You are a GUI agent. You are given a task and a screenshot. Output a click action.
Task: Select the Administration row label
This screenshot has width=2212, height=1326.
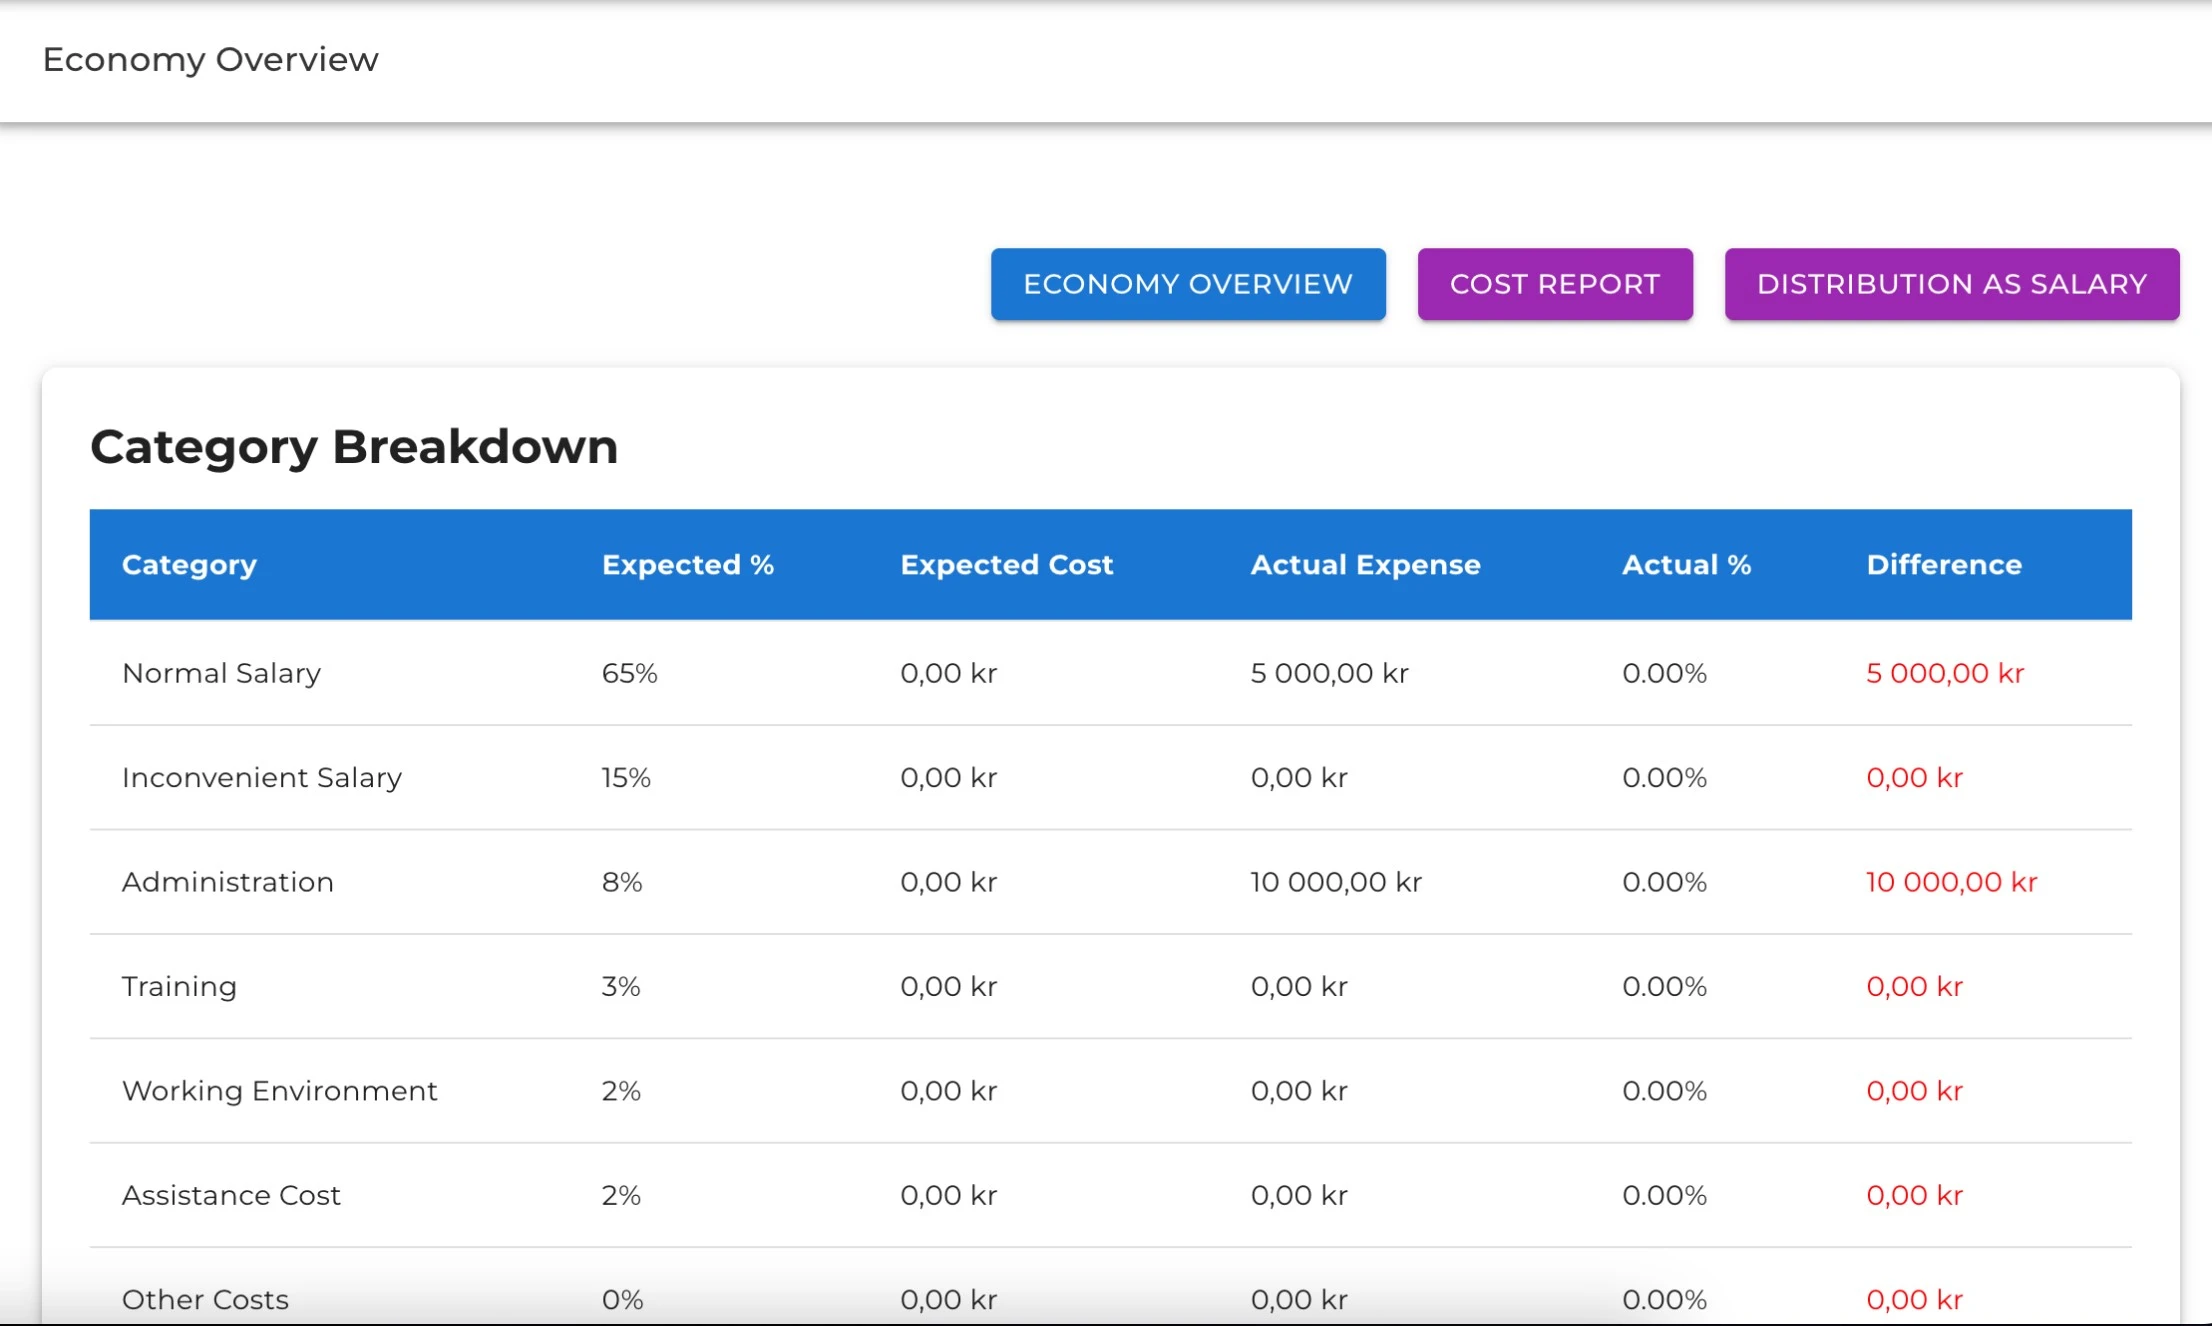click(x=228, y=882)
